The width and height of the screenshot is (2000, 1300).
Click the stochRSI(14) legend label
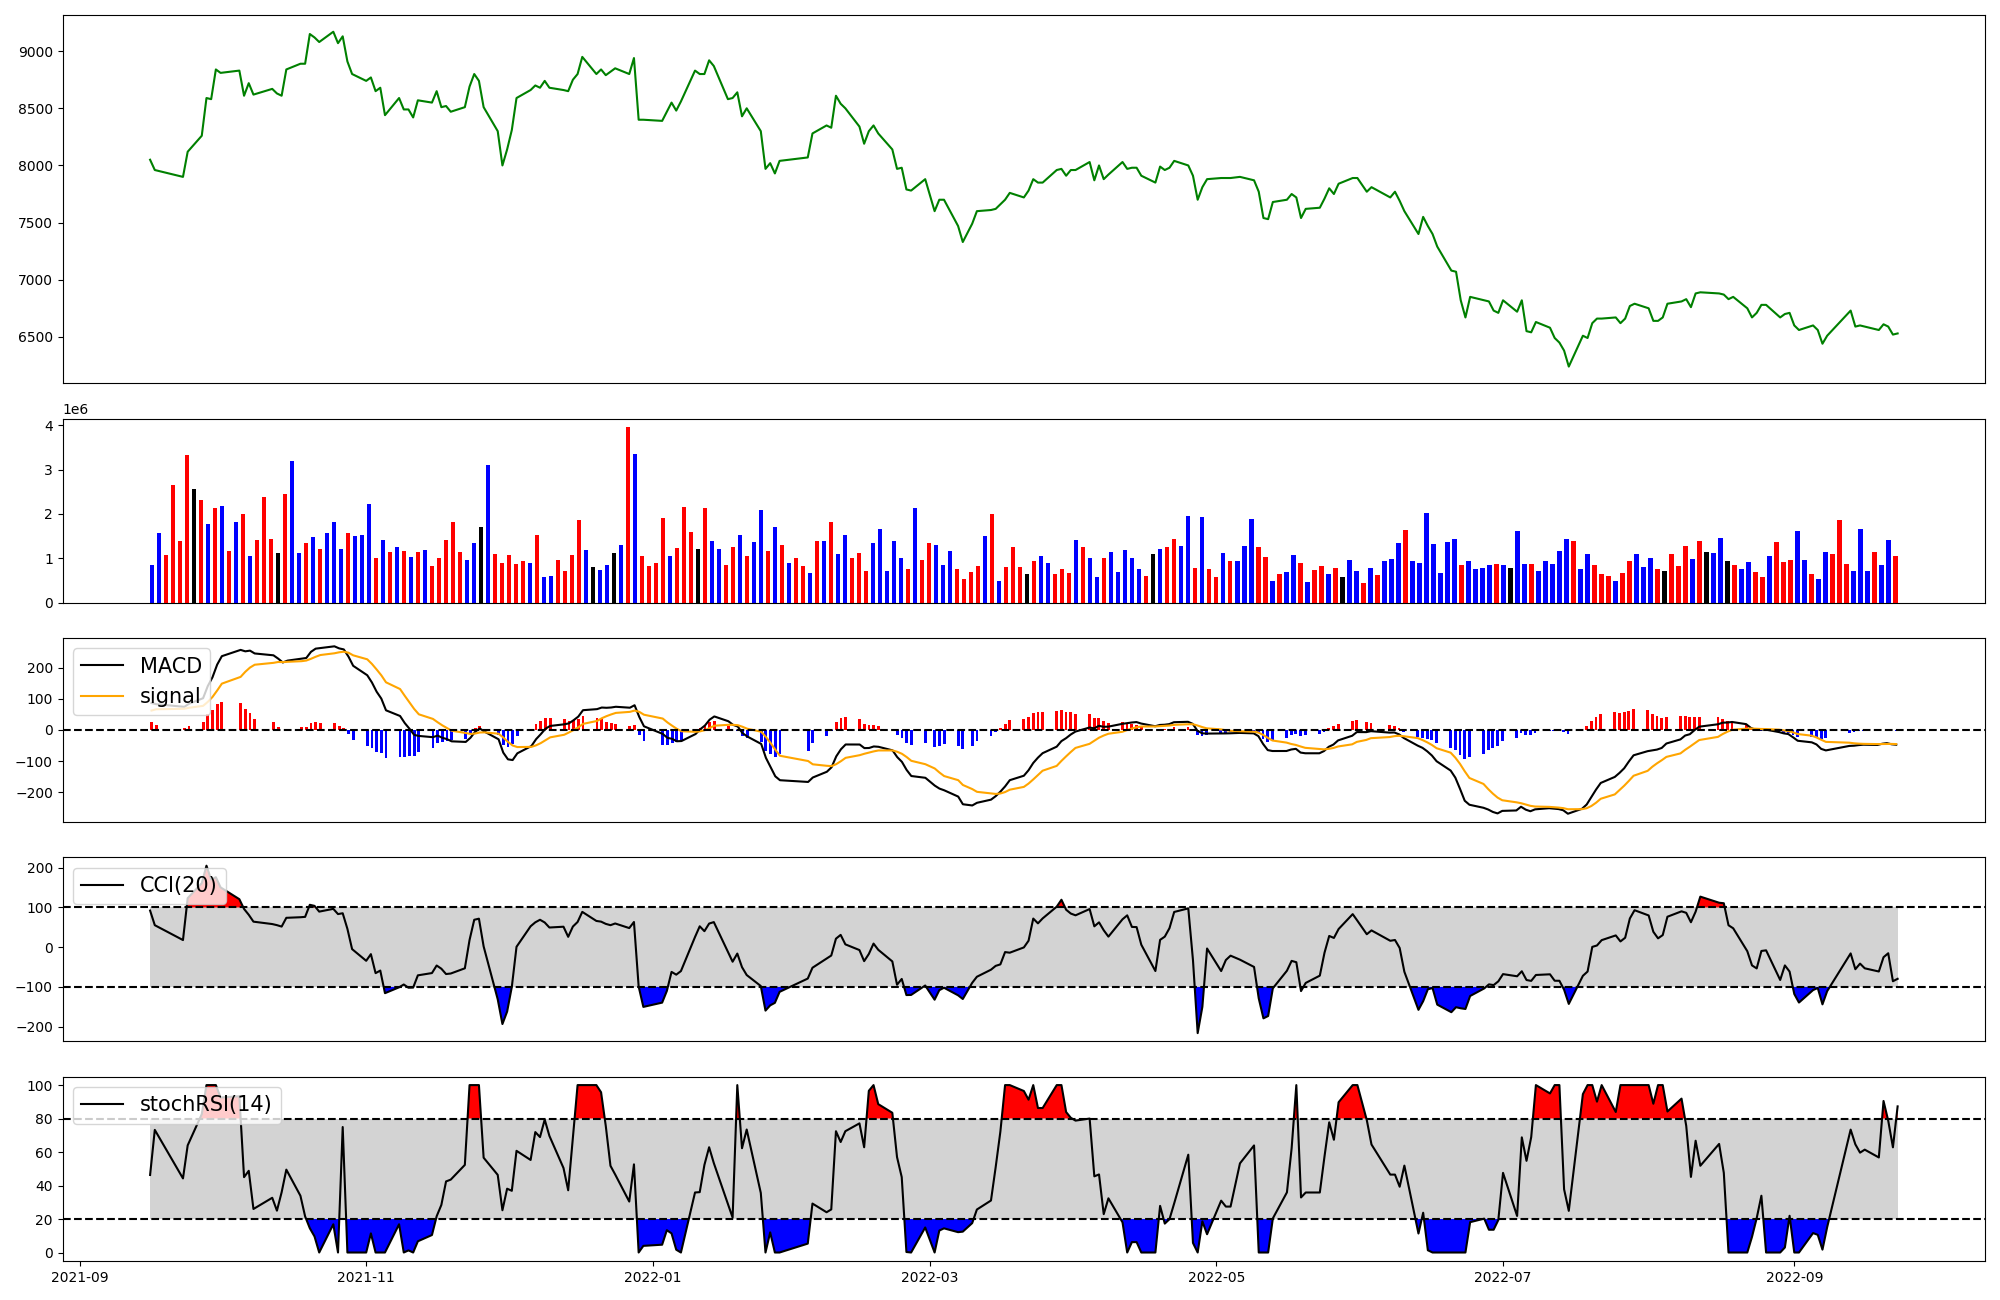point(205,1104)
